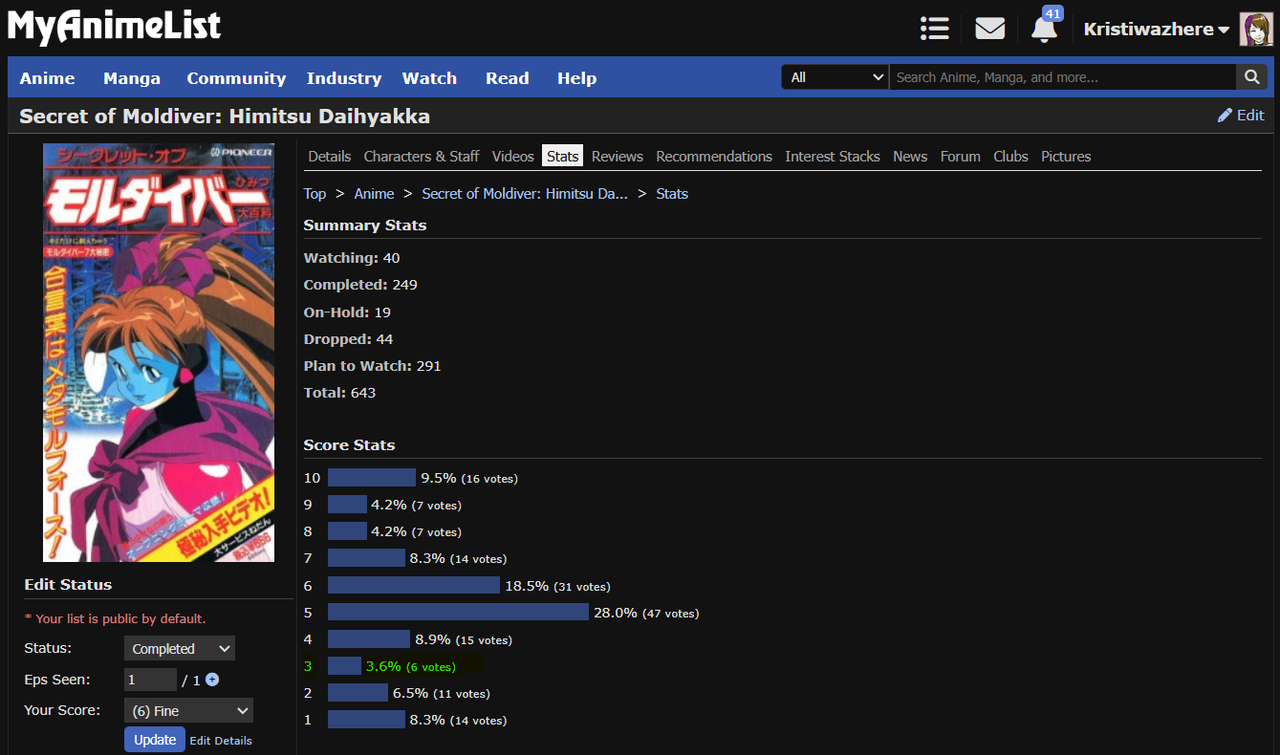Image resolution: width=1280 pixels, height=755 pixels.
Task: Open the Industry menu
Action: coord(344,78)
